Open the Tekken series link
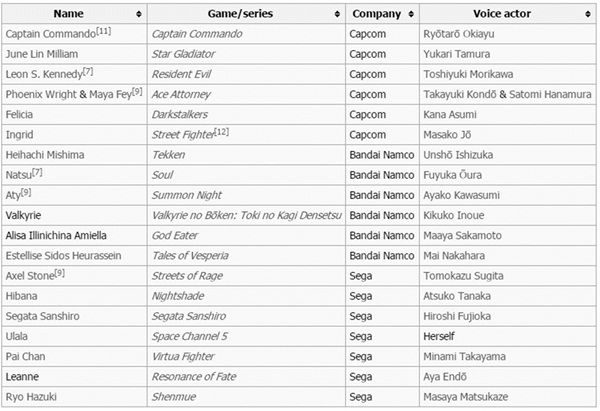This screenshot has height=411, width=600. 168,155
